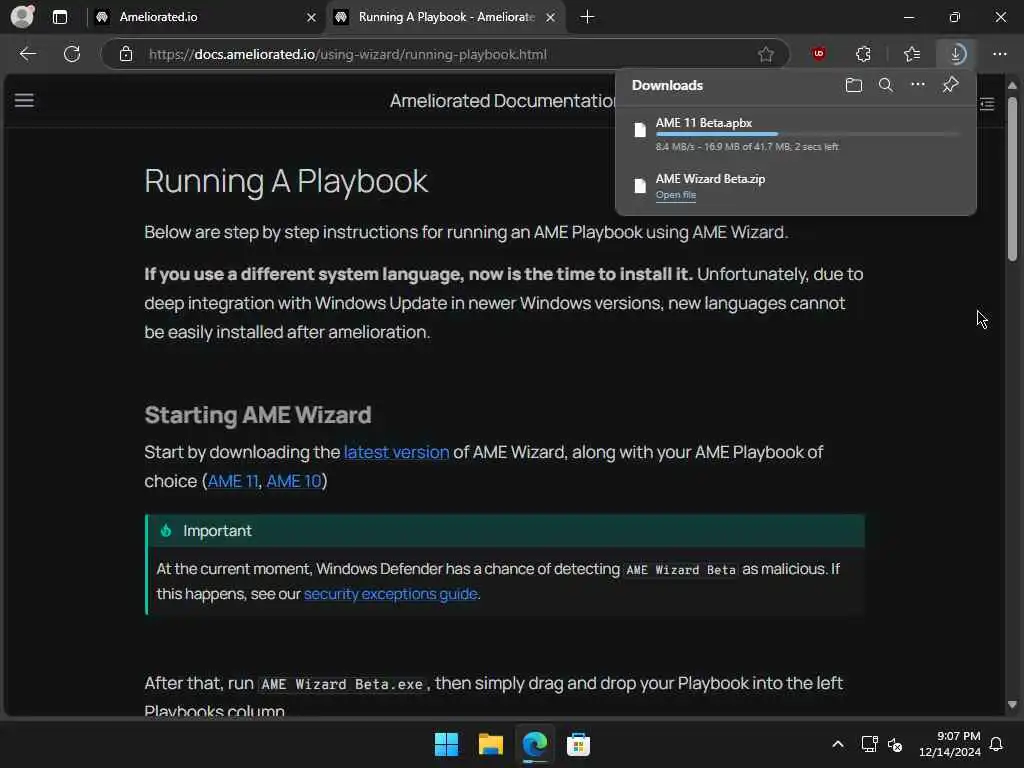Open the table of contents icon
The image size is (1024, 768).
click(x=987, y=103)
